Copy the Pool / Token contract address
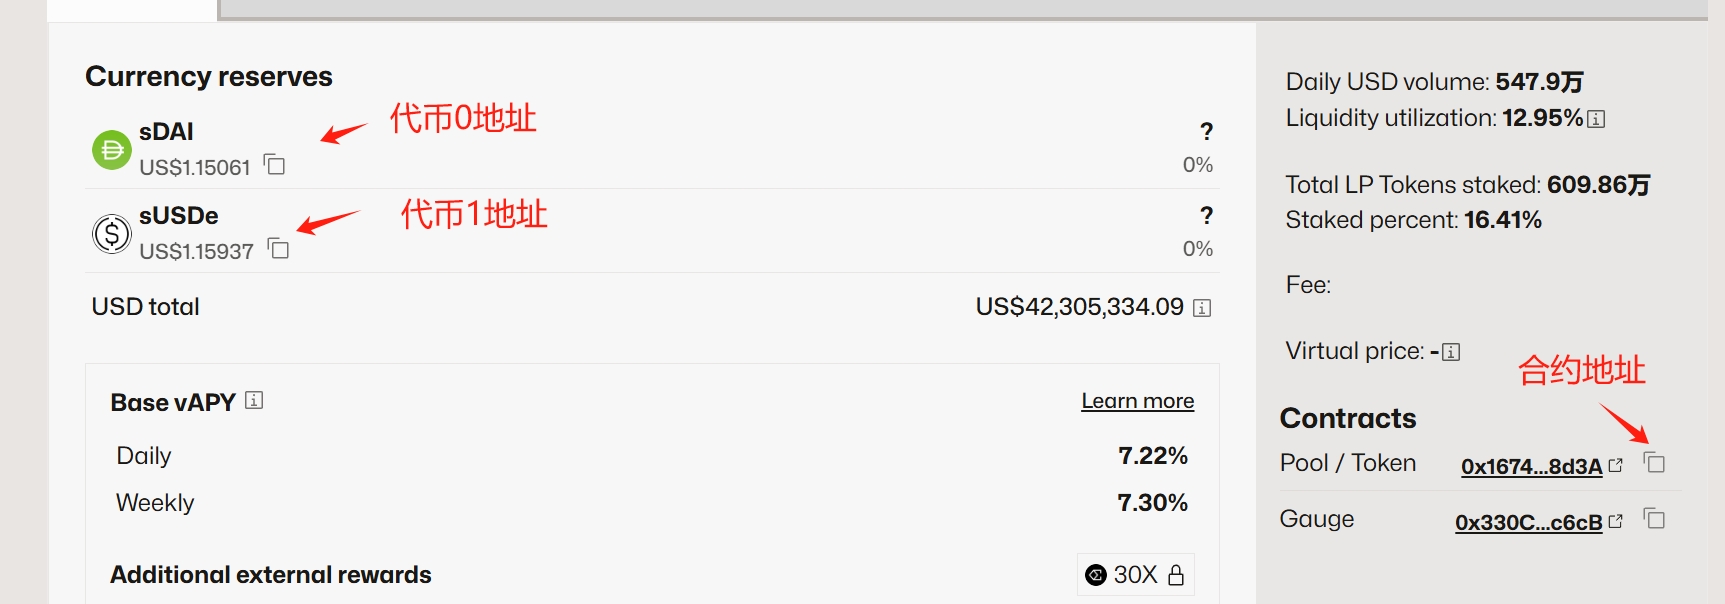Screen dimensions: 1725x604 click(1655, 463)
